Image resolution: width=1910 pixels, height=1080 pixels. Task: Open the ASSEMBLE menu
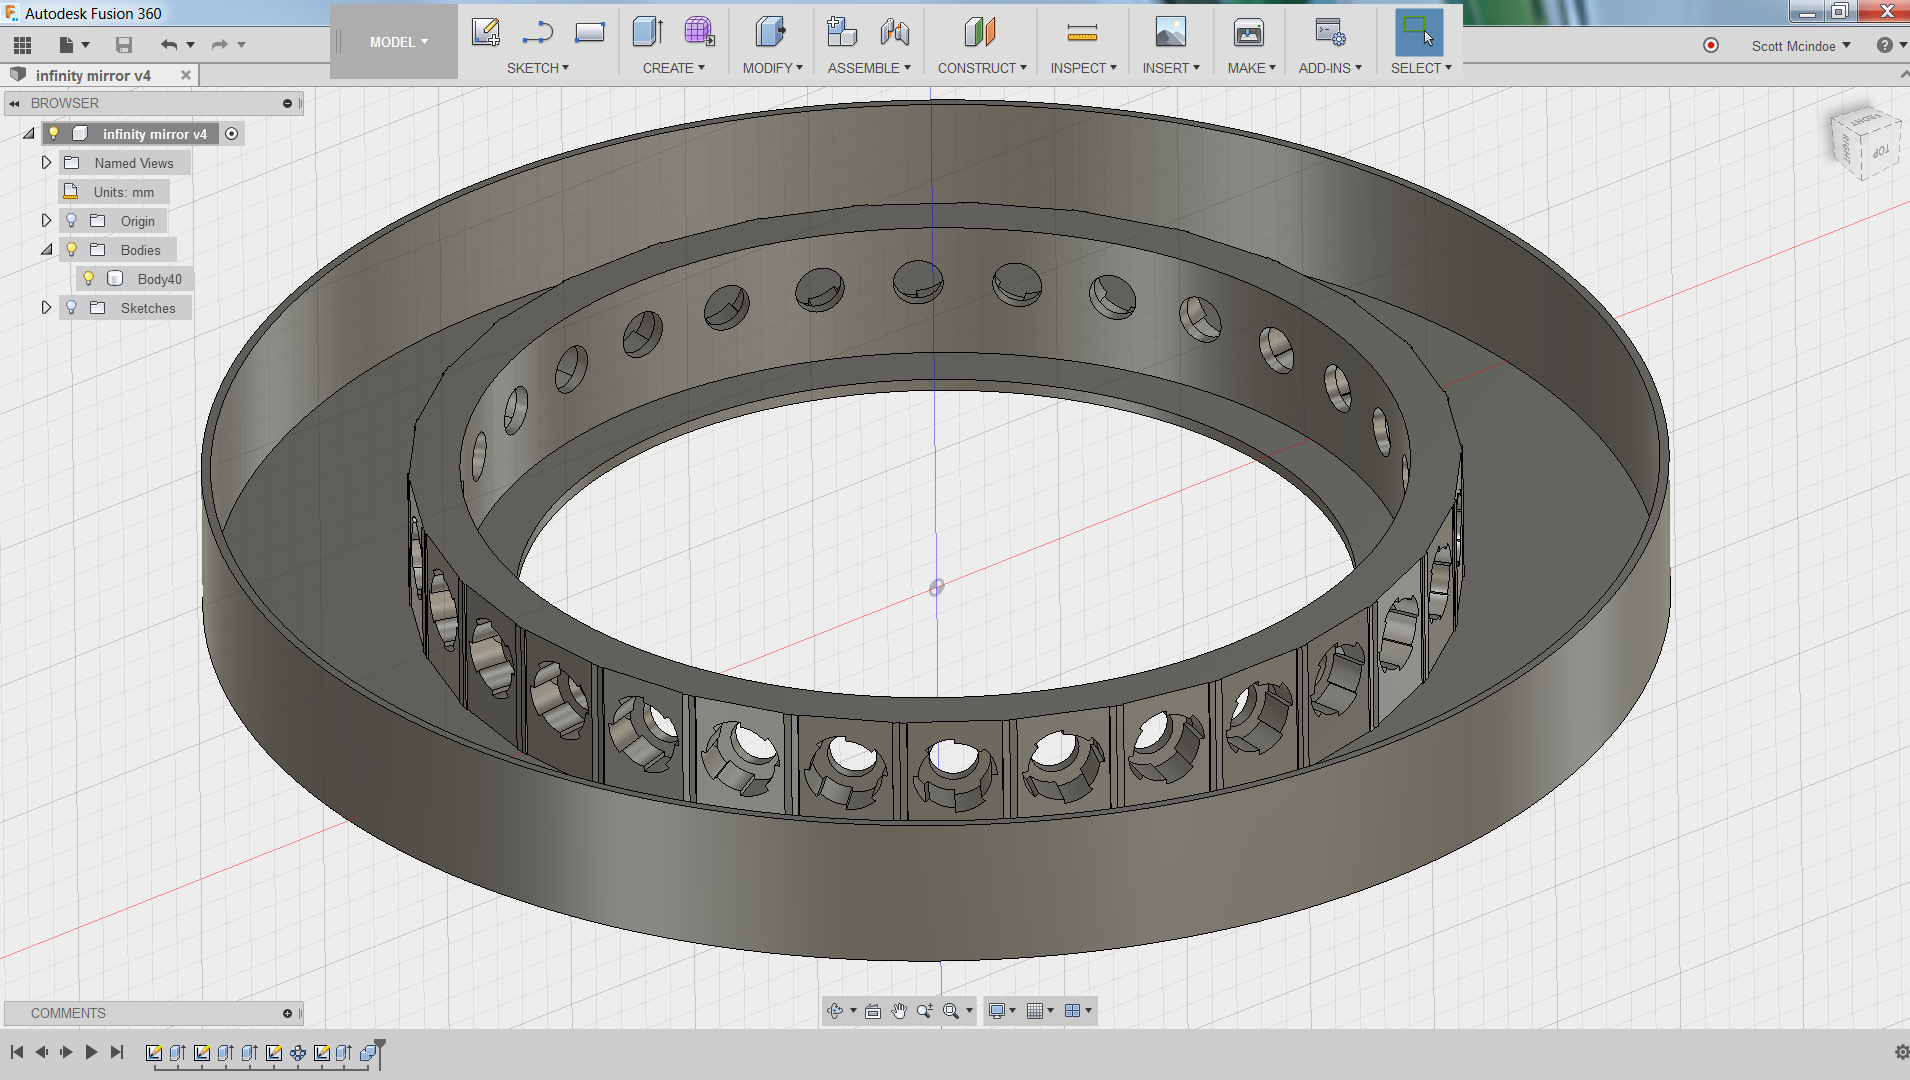point(869,68)
